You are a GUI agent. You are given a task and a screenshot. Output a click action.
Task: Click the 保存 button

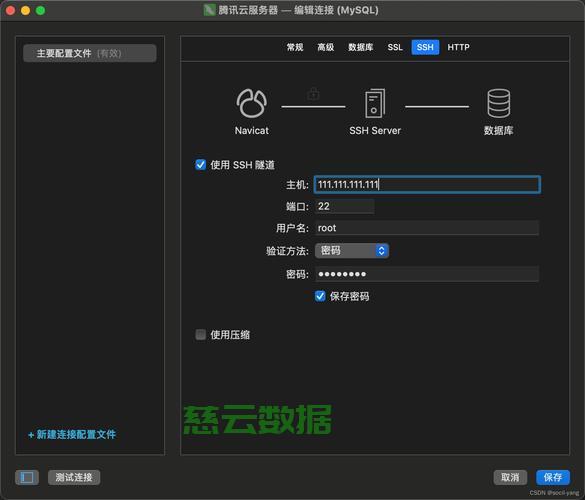tap(553, 477)
